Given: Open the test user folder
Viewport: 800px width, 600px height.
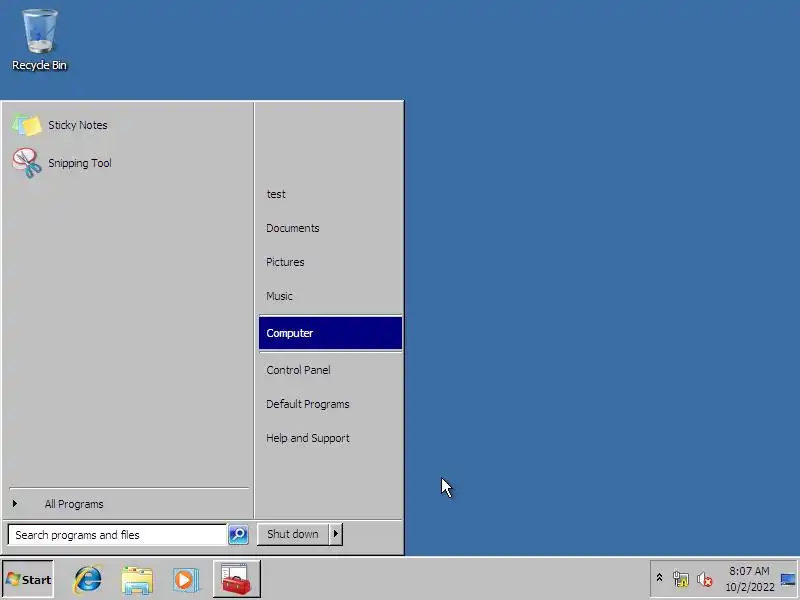Looking at the screenshot, I should pyautogui.click(x=330, y=194).
